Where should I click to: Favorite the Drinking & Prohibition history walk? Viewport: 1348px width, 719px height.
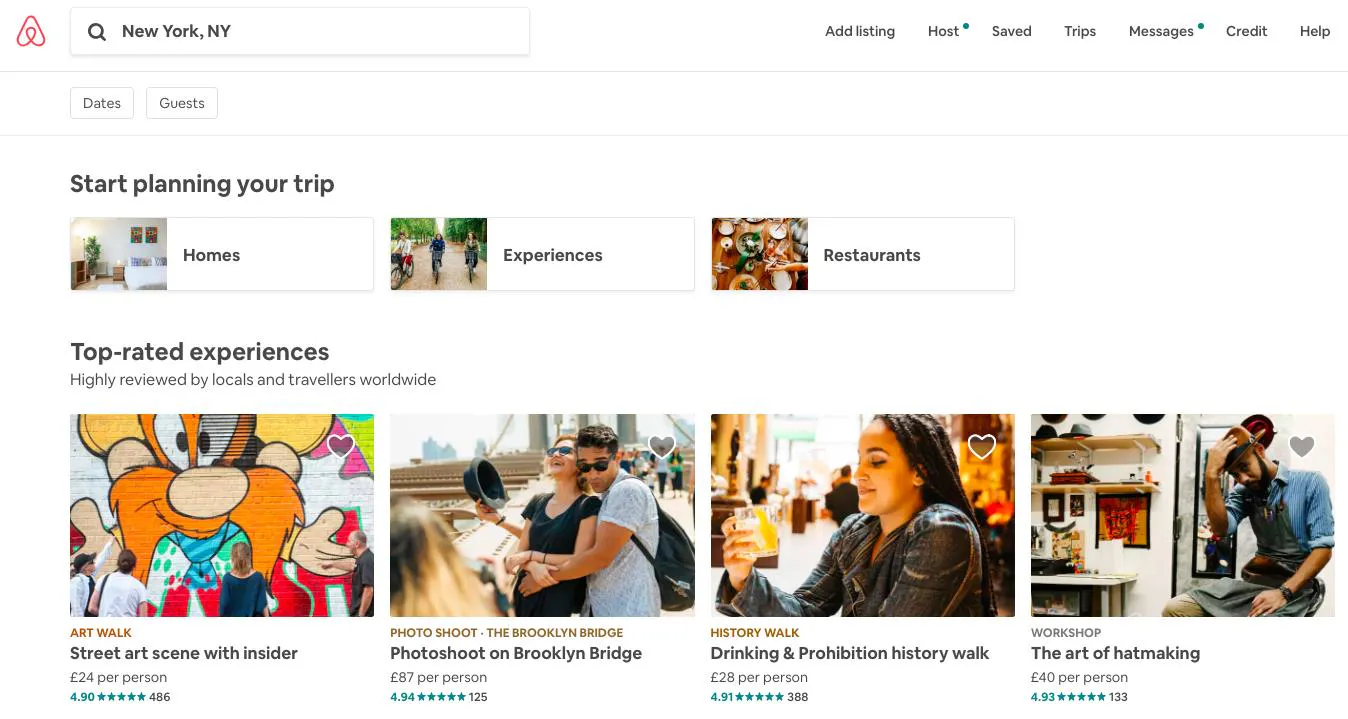[x=982, y=446]
